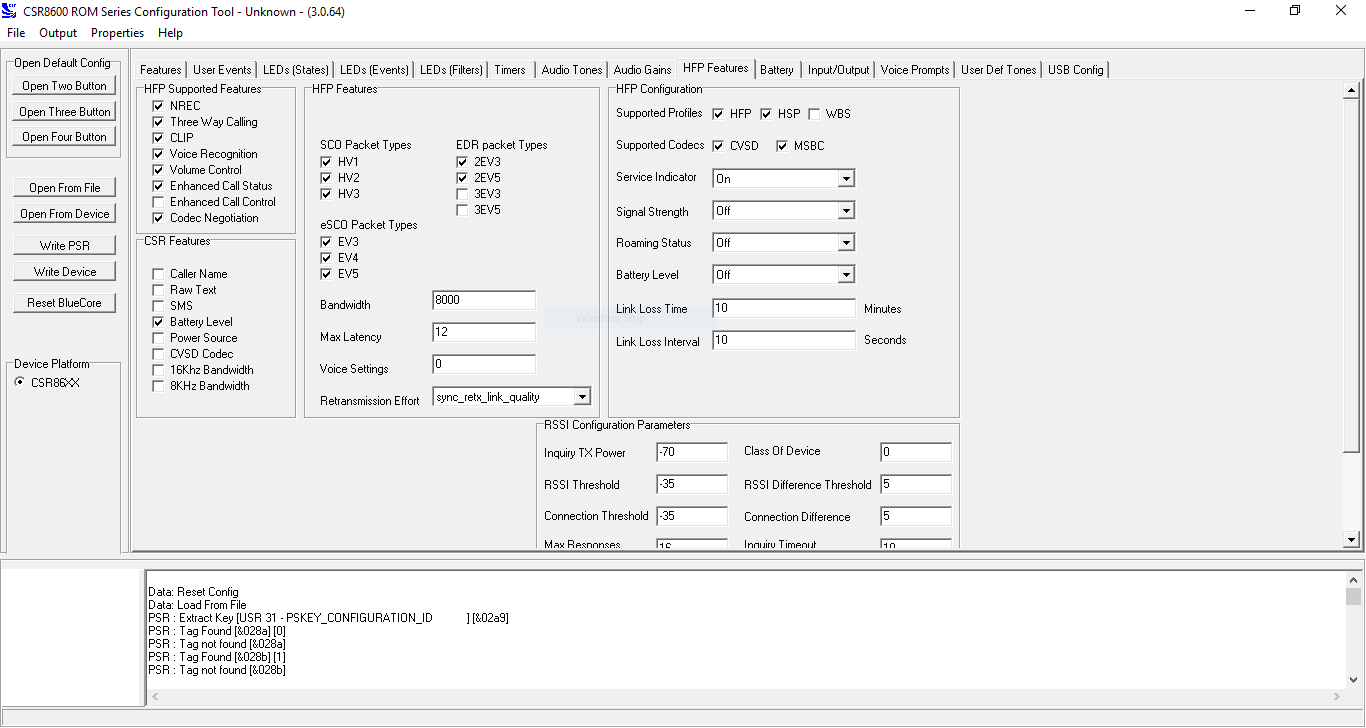Click the Bandwidth input field
Image resolution: width=1366 pixels, height=728 pixels.
tap(484, 300)
